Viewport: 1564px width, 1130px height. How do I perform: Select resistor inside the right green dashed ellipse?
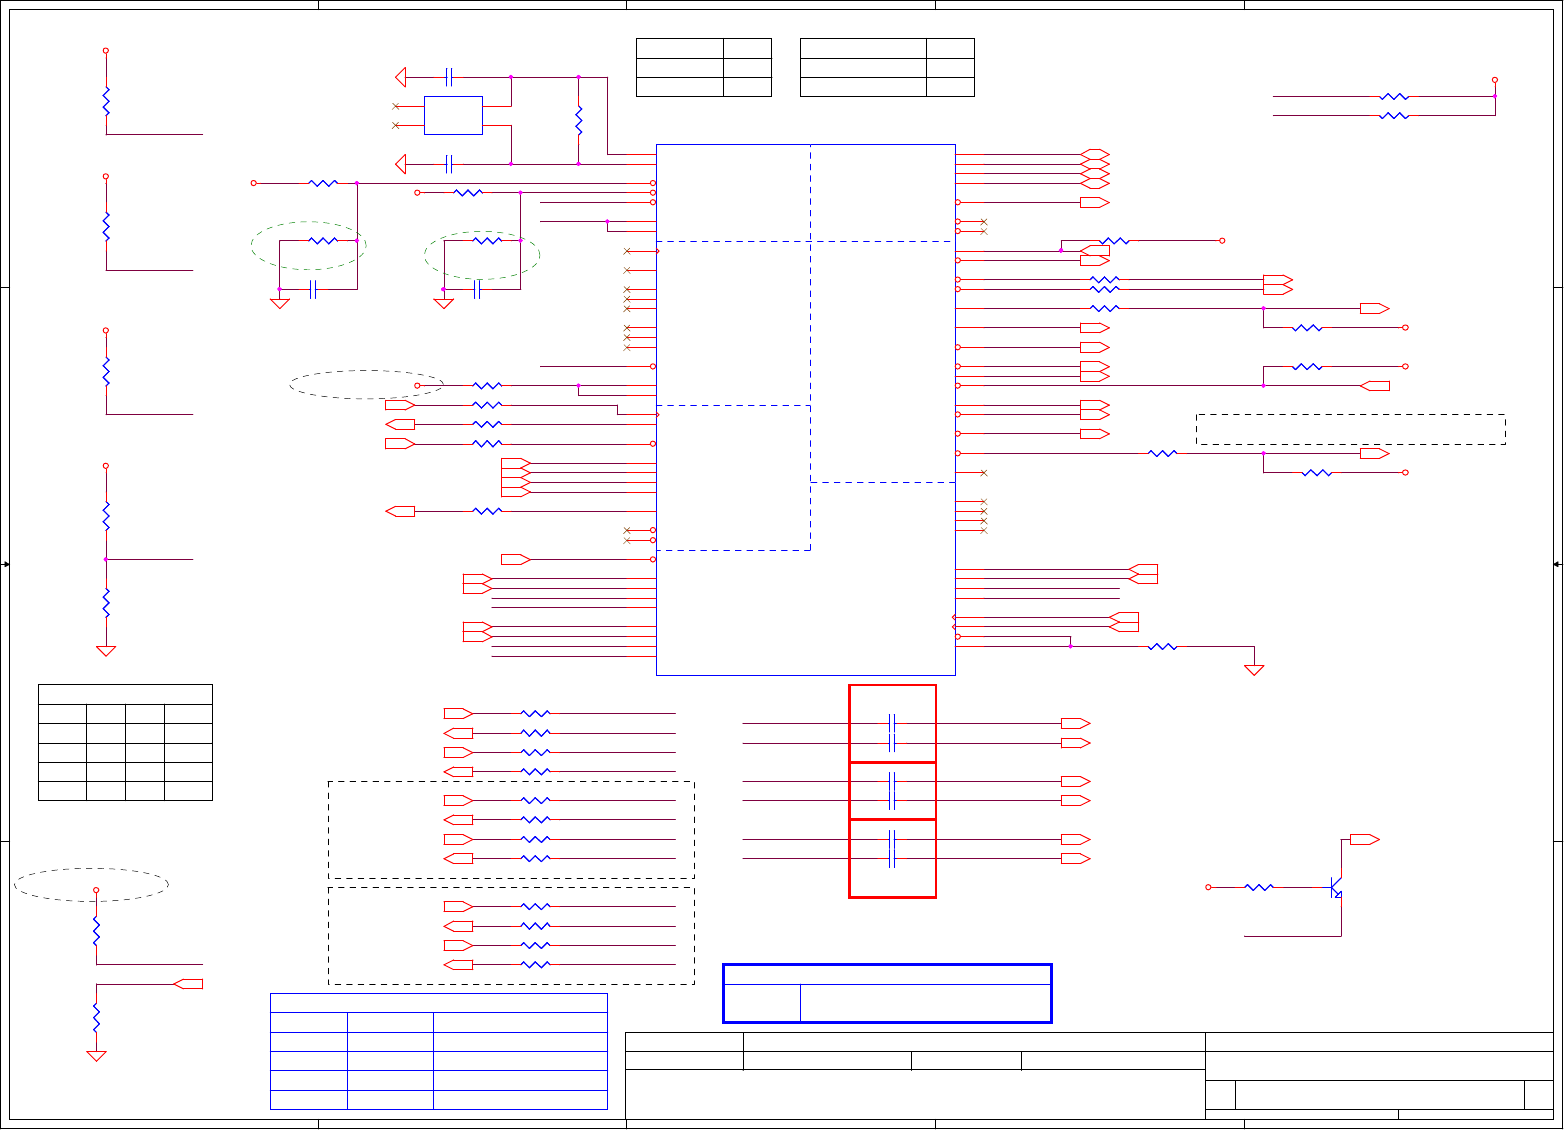click(x=487, y=241)
